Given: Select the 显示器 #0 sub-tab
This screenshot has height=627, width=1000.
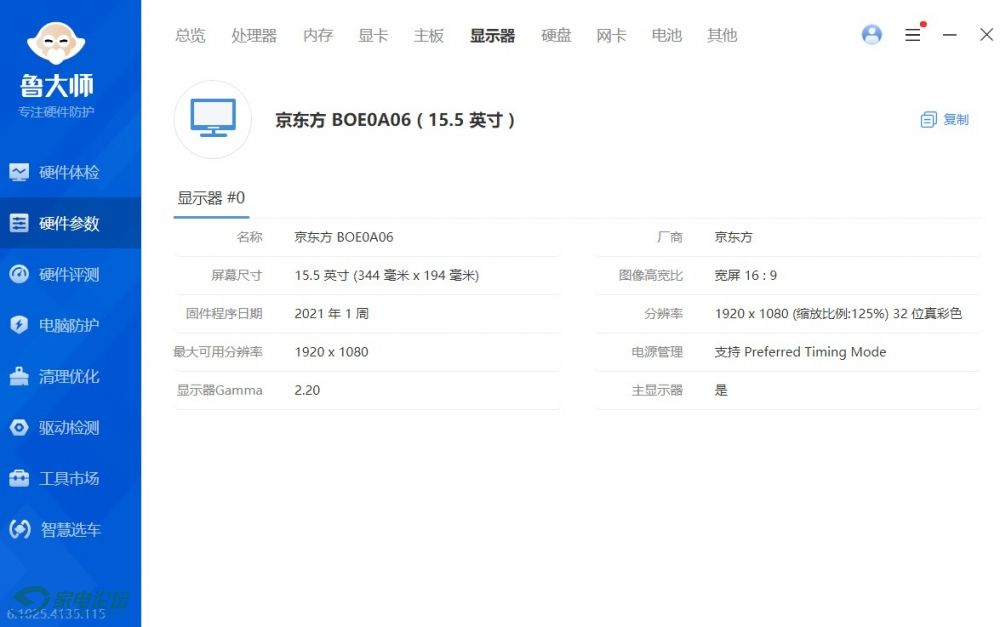Looking at the screenshot, I should pos(211,198).
